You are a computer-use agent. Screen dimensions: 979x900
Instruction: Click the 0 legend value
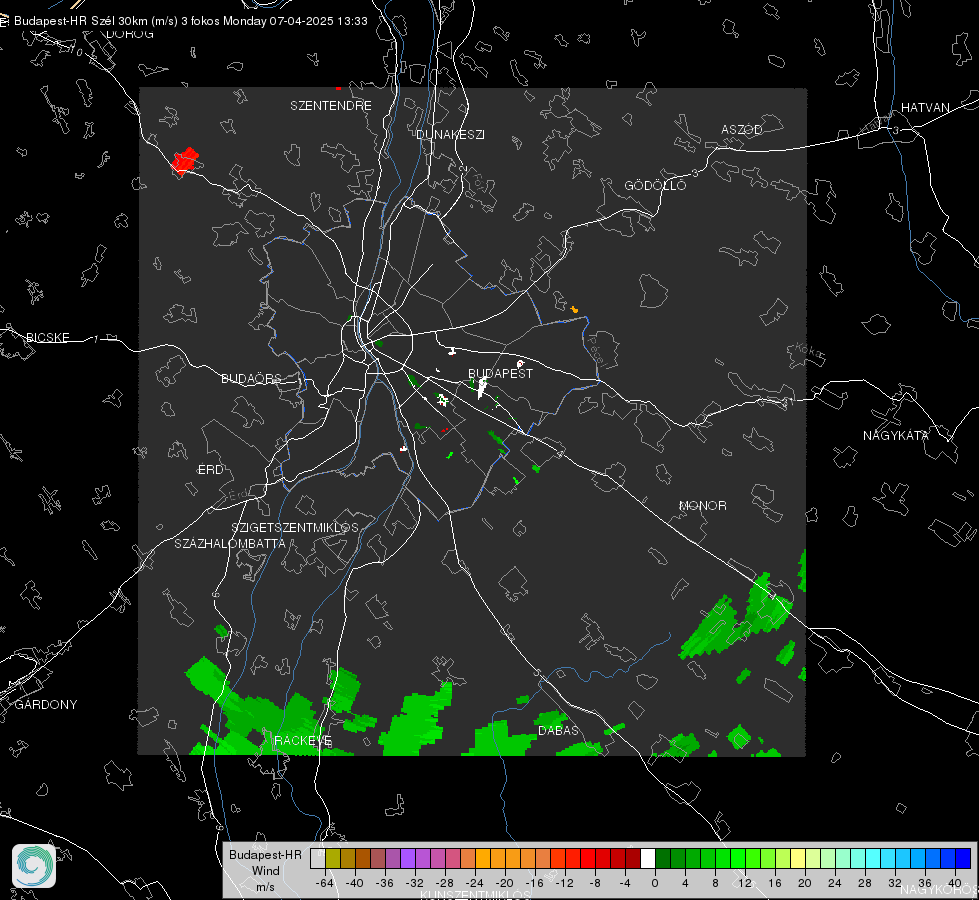click(x=655, y=883)
